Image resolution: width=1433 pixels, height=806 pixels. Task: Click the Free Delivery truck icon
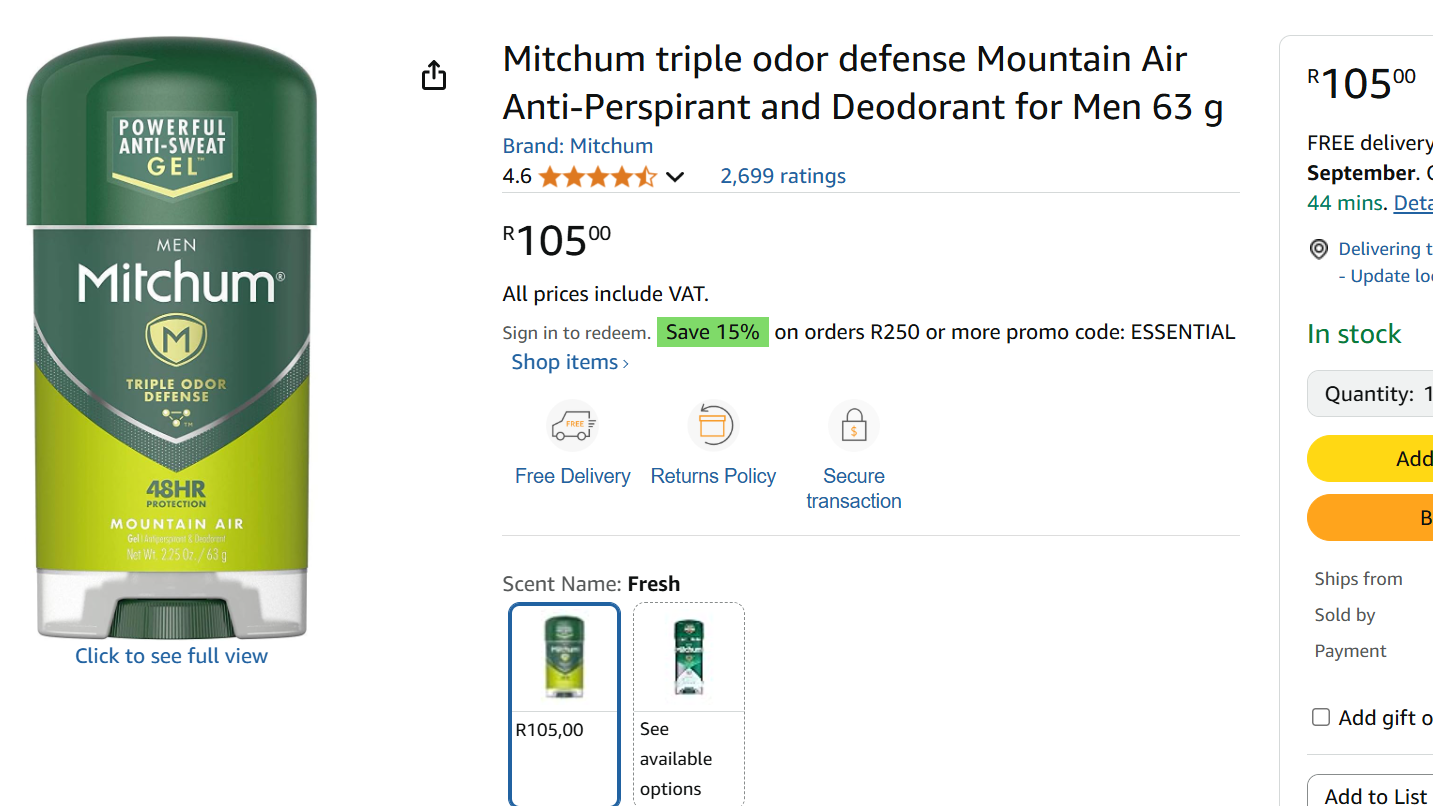click(573, 426)
